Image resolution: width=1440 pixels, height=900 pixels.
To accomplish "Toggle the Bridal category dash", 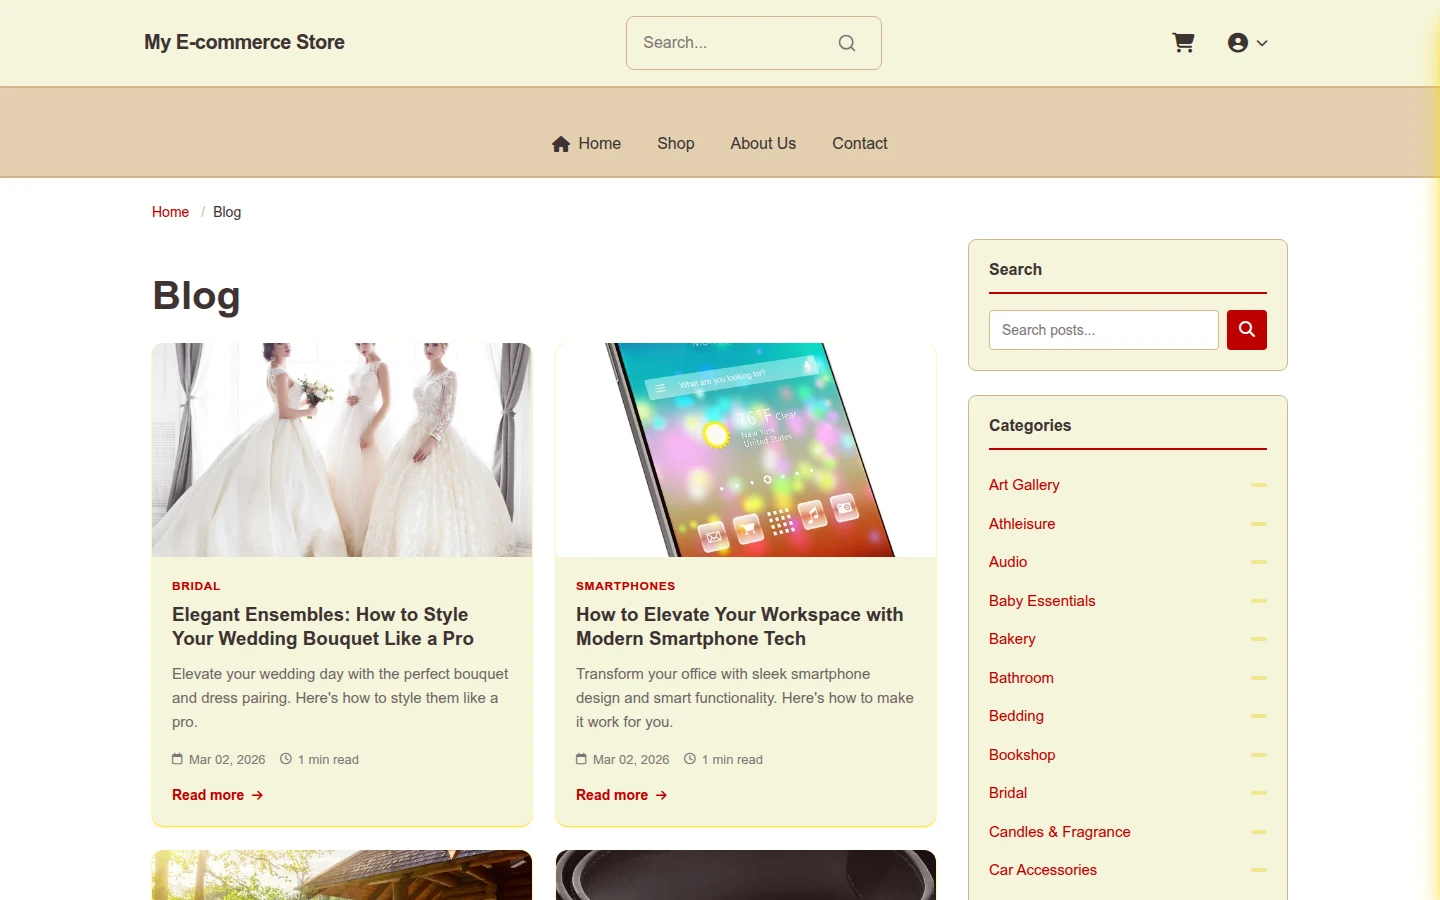I will pos(1259,793).
